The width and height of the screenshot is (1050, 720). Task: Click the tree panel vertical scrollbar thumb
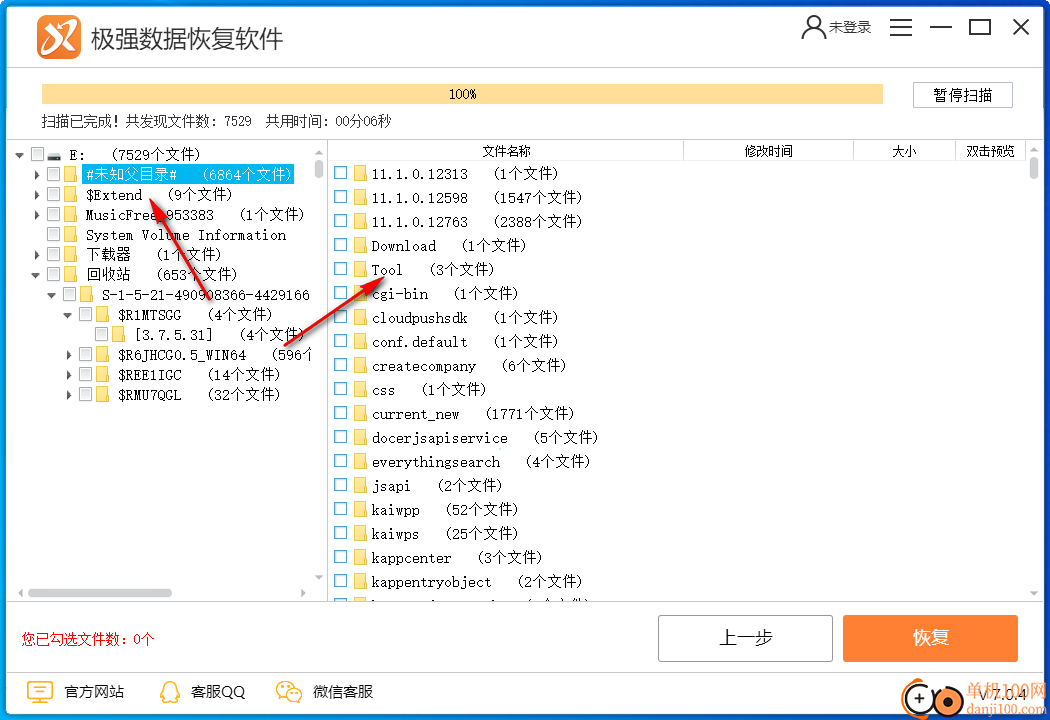[319, 167]
